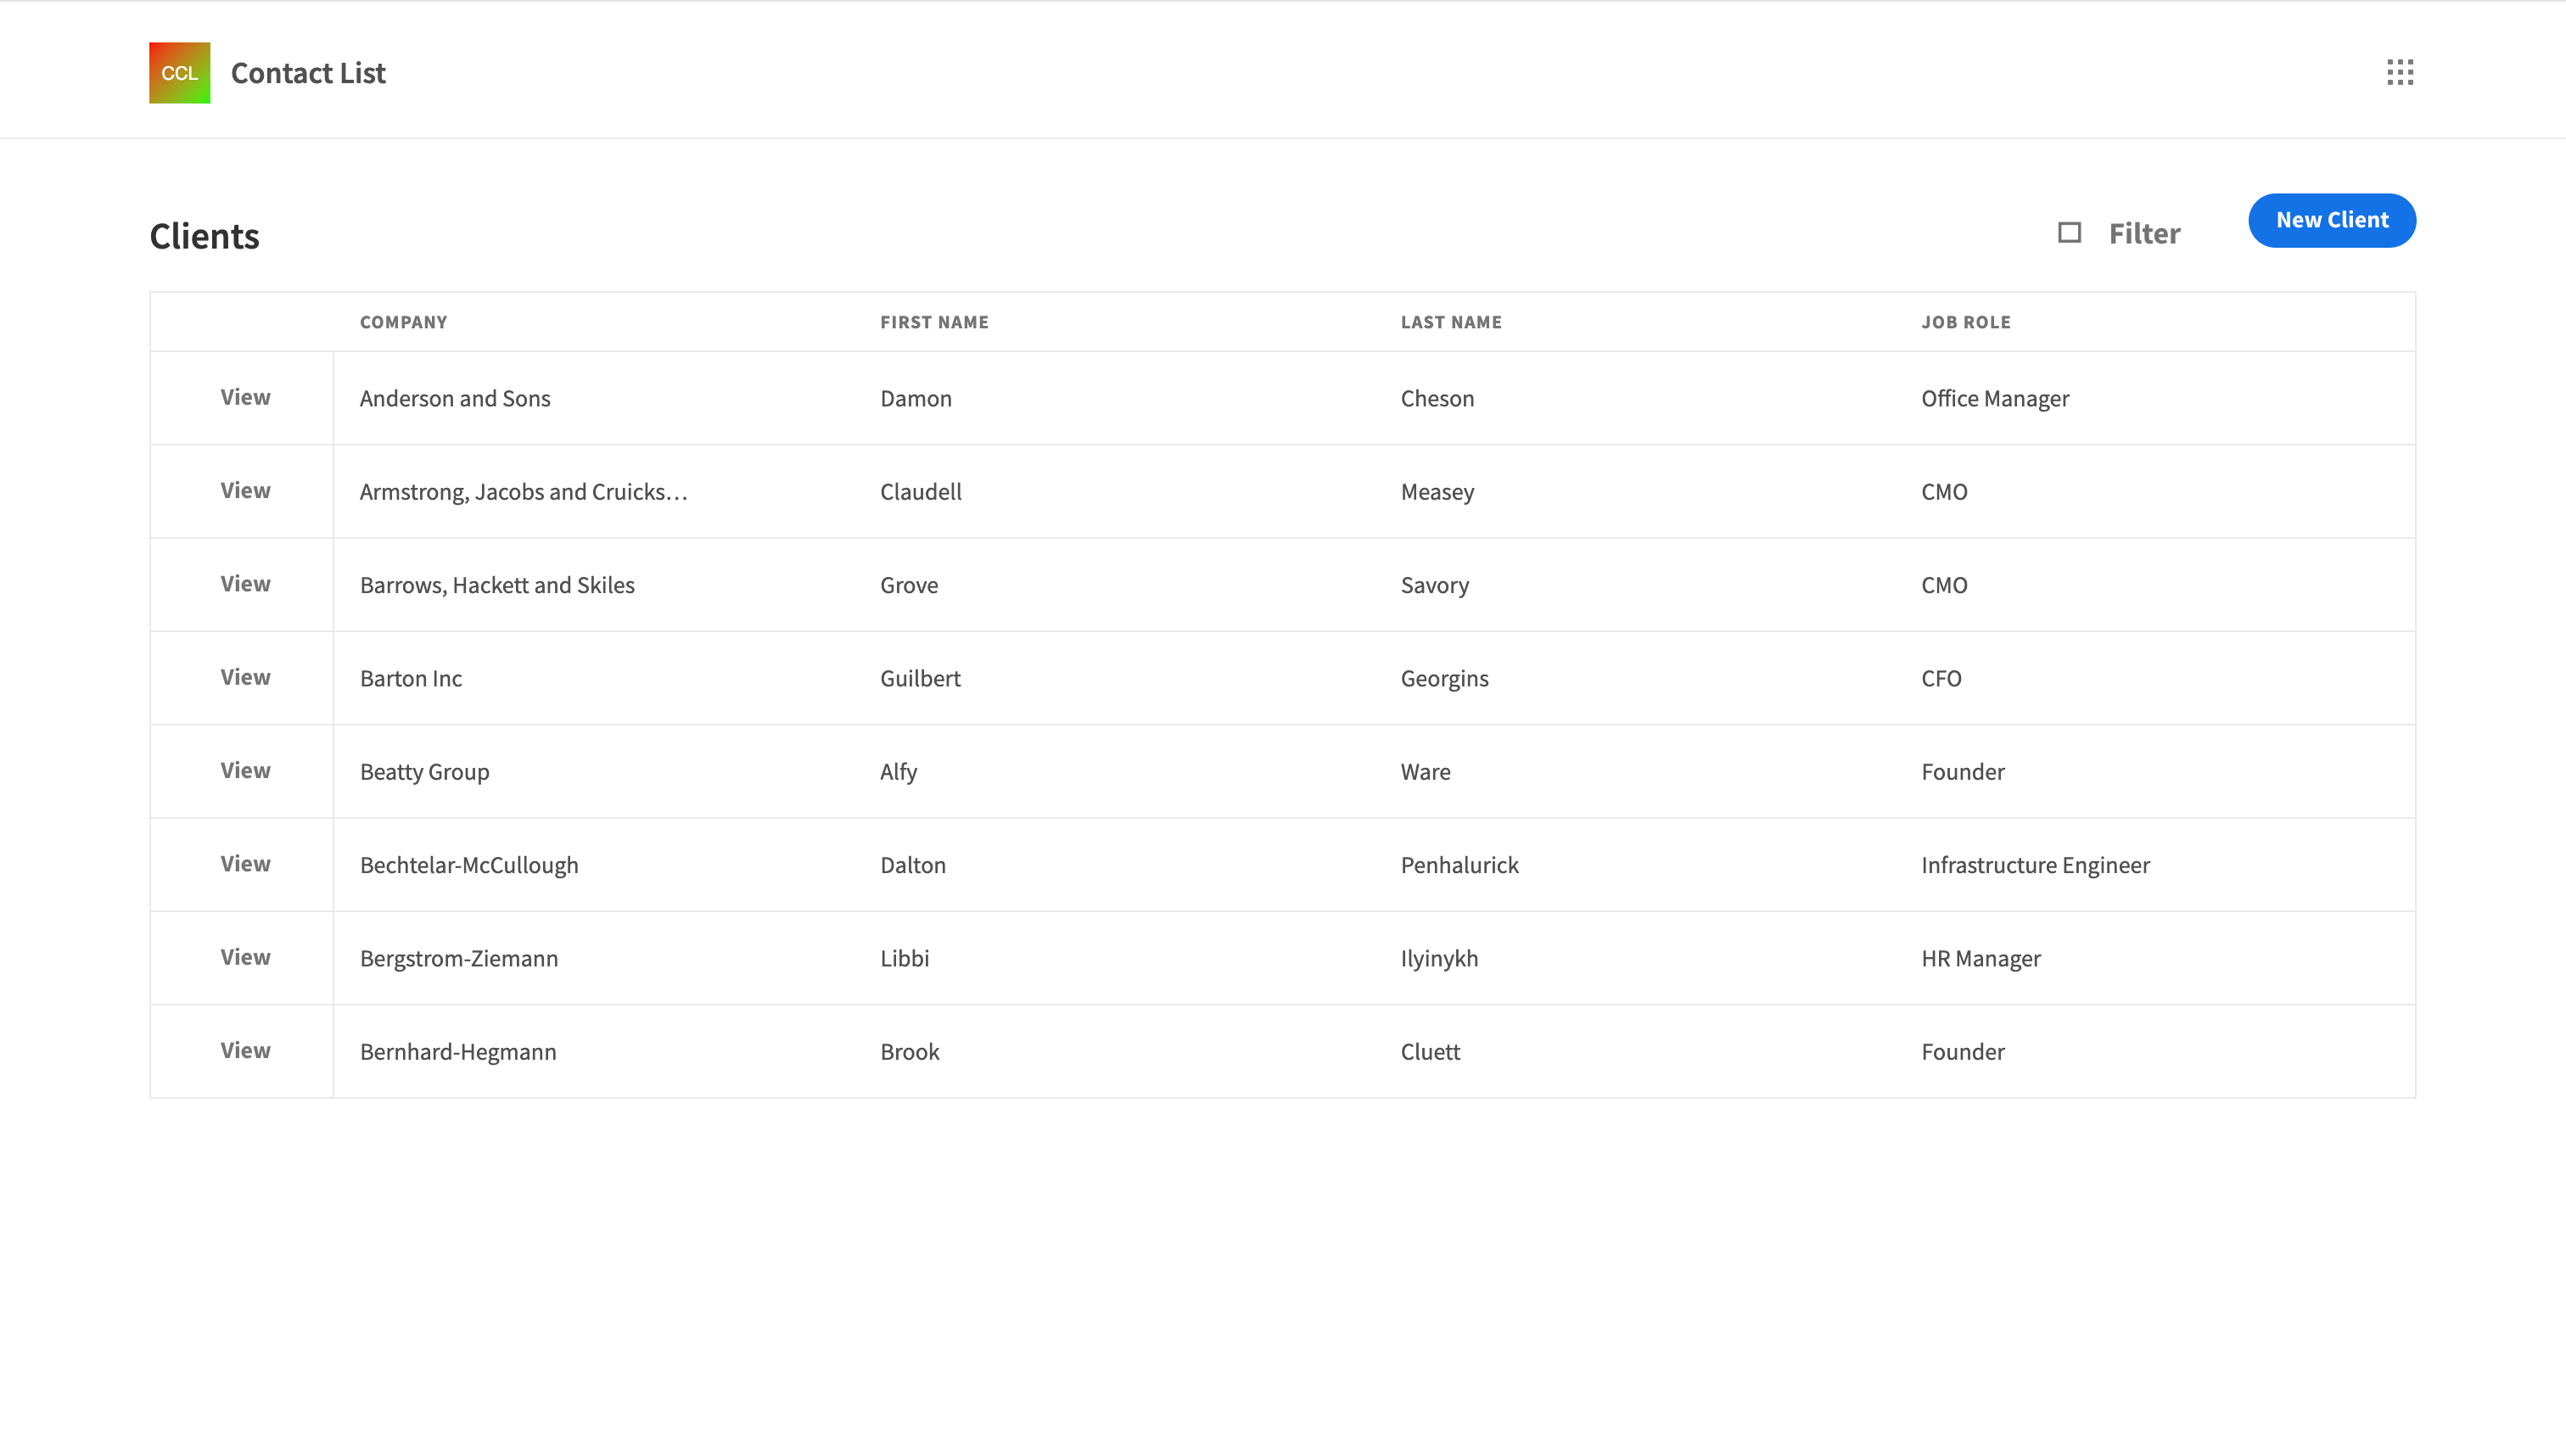View Guilbert Georgins CFO entry

point(244,677)
